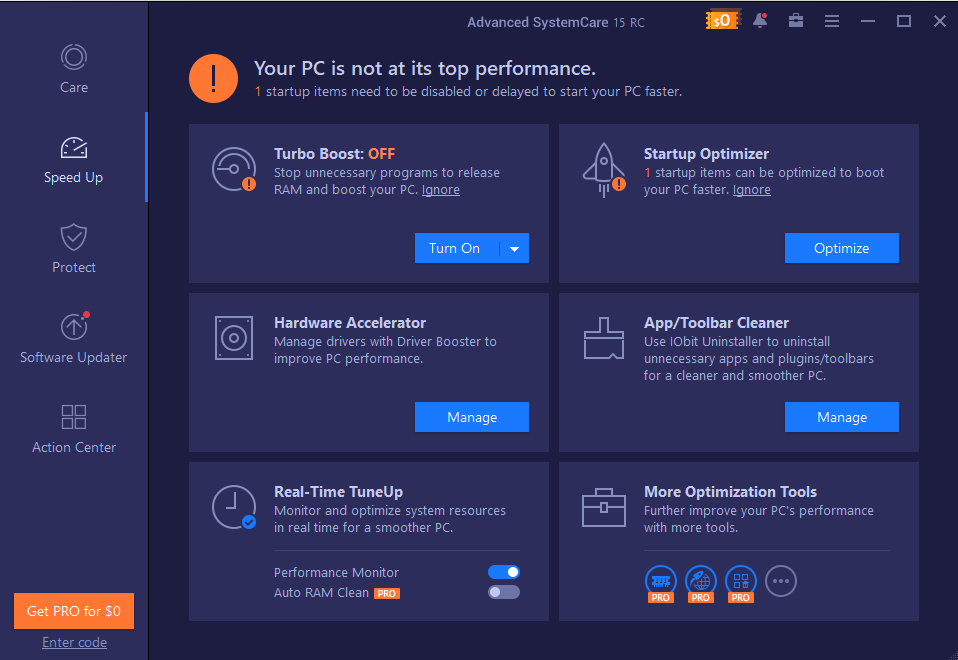Screen dimensions: 958x660
Task: Click the 'Startup Optimizer' heading
Action: [x=706, y=153]
